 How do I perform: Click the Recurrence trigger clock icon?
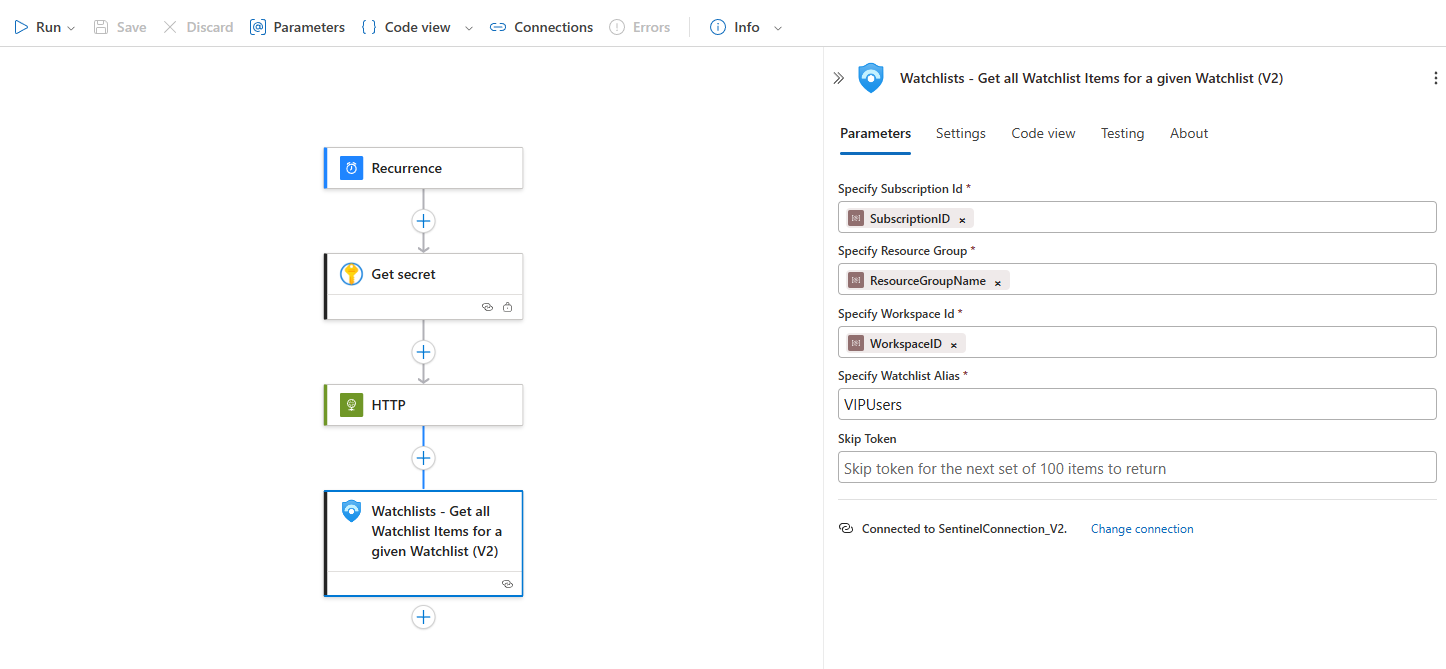coord(351,168)
